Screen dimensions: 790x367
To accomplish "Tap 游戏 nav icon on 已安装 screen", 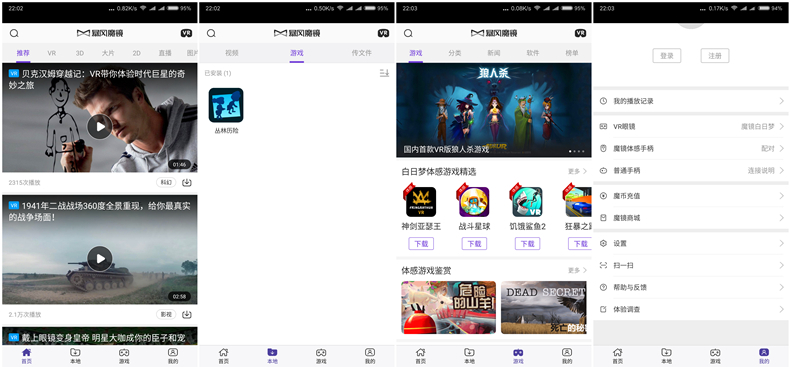I will 321,355.
